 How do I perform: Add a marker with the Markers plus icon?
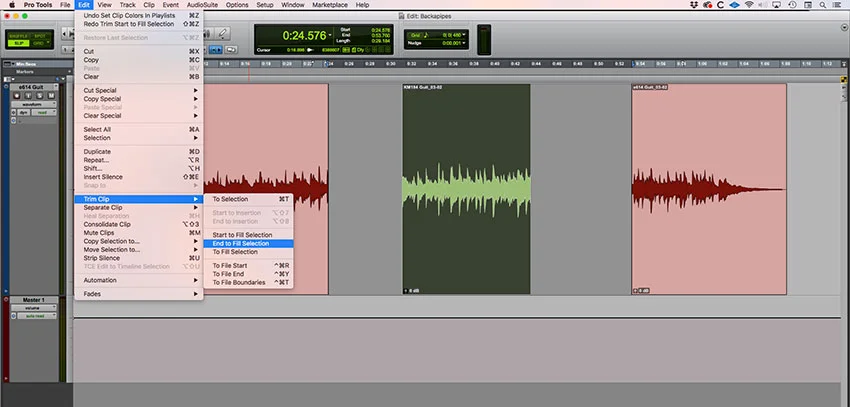pos(68,71)
